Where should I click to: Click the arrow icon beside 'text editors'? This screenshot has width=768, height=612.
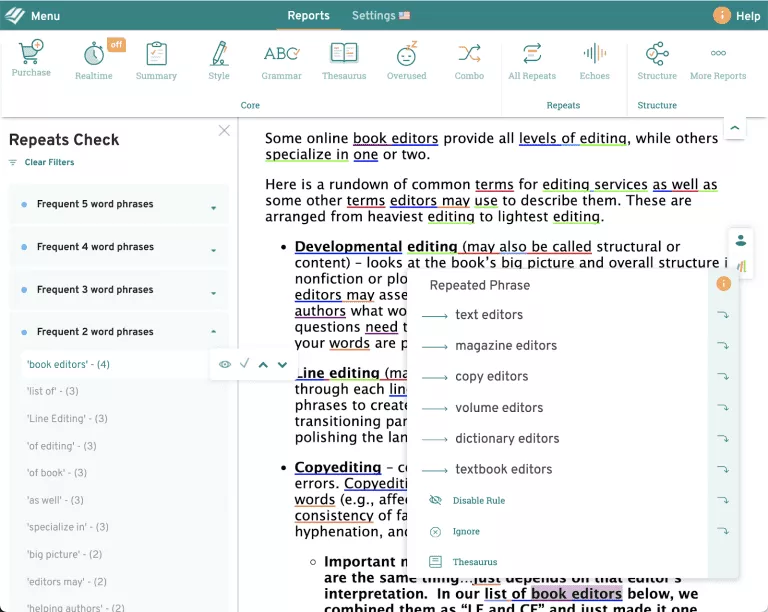[x=723, y=315]
